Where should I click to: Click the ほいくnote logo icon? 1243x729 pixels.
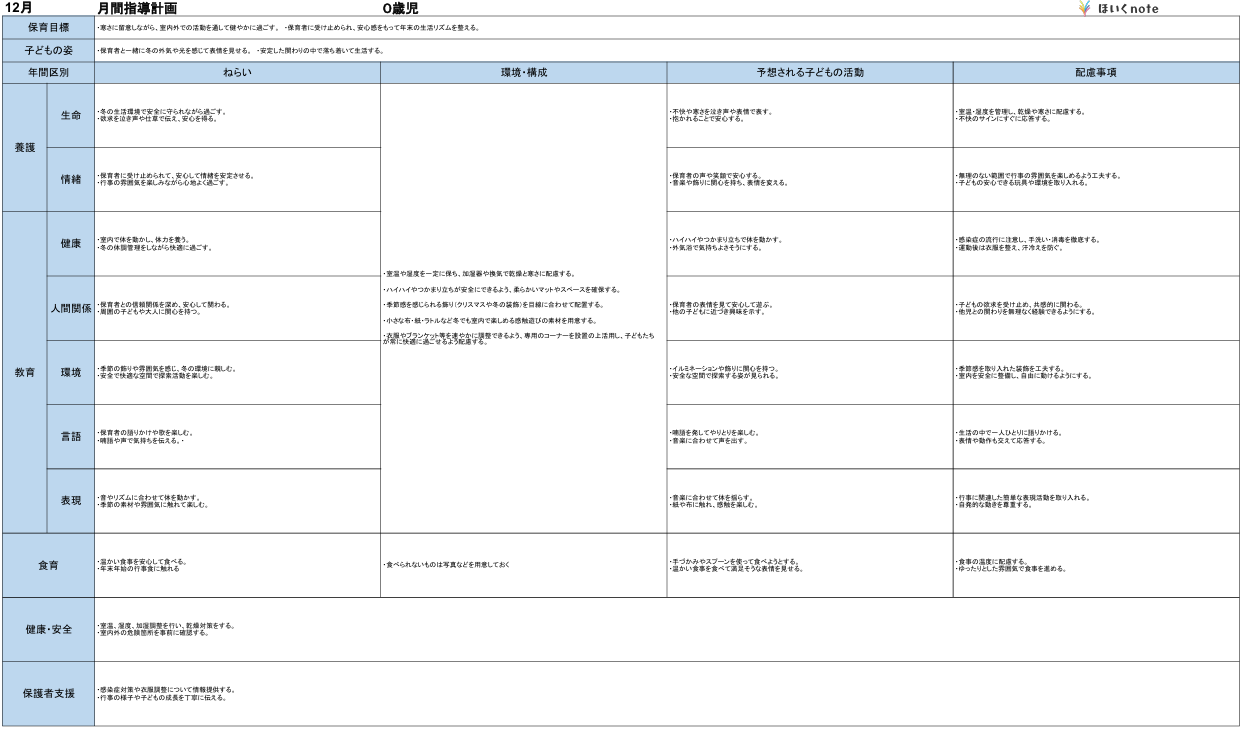point(1084,8)
